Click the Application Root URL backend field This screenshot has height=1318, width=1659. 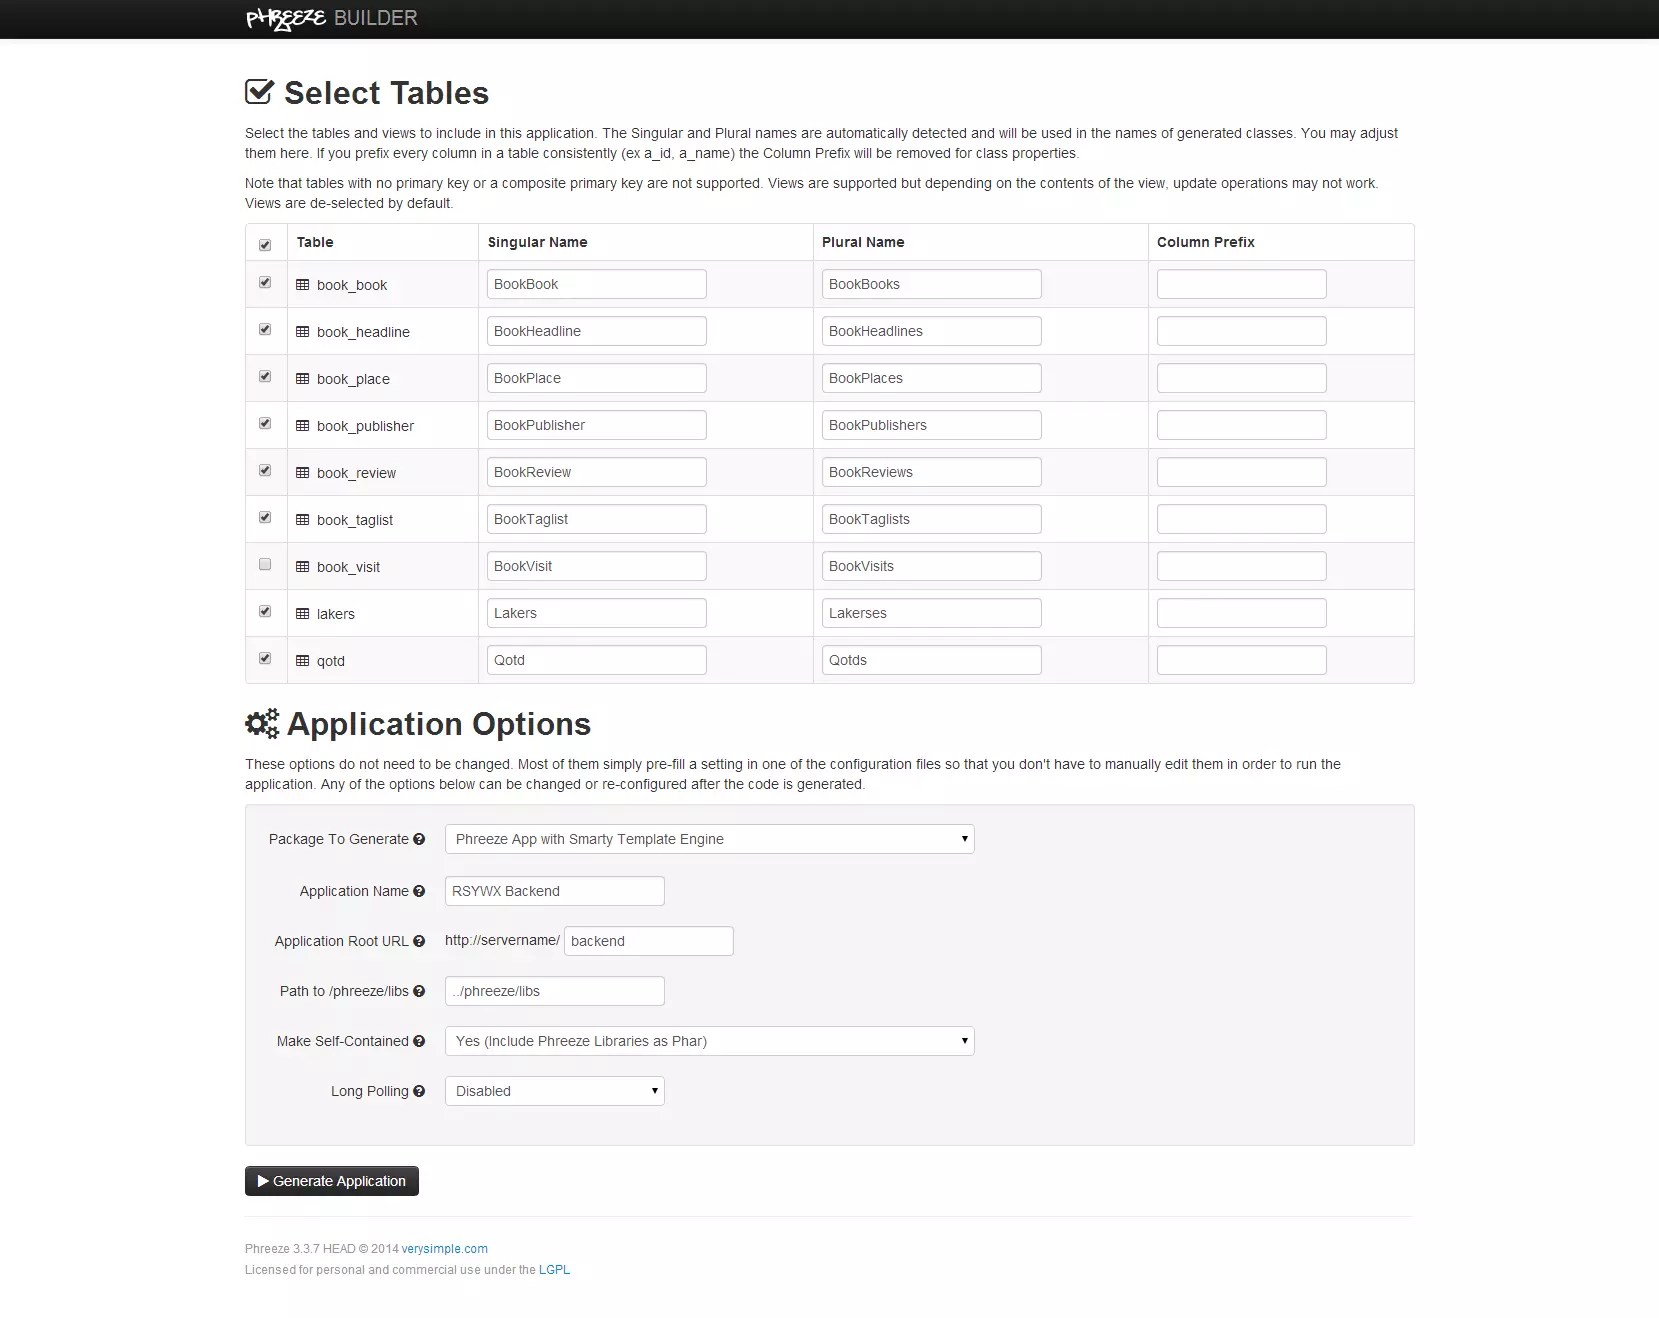[648, 941]
